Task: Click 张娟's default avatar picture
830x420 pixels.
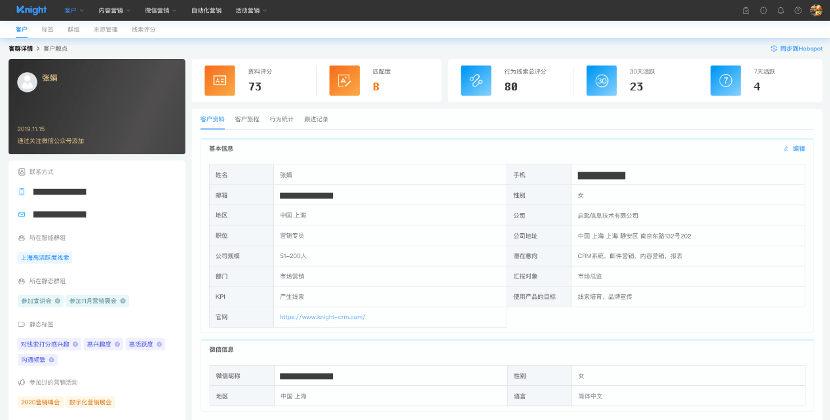Action: pos(27,82)
